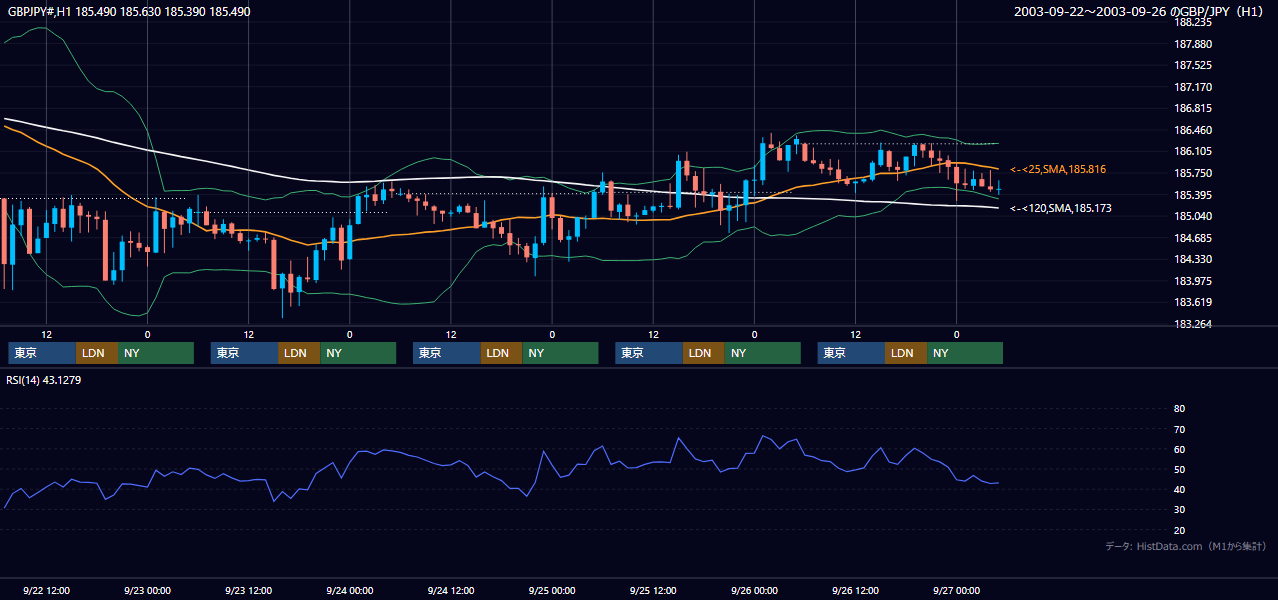Select the 9/25 12:00 time label
Image resolution: width=1278 pixels, height=600 pixels.
[x=653, y=591]
